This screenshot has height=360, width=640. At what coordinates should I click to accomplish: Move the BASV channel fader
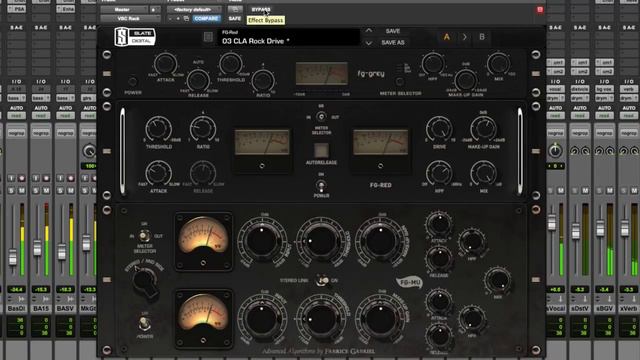(x=62, y=252)
